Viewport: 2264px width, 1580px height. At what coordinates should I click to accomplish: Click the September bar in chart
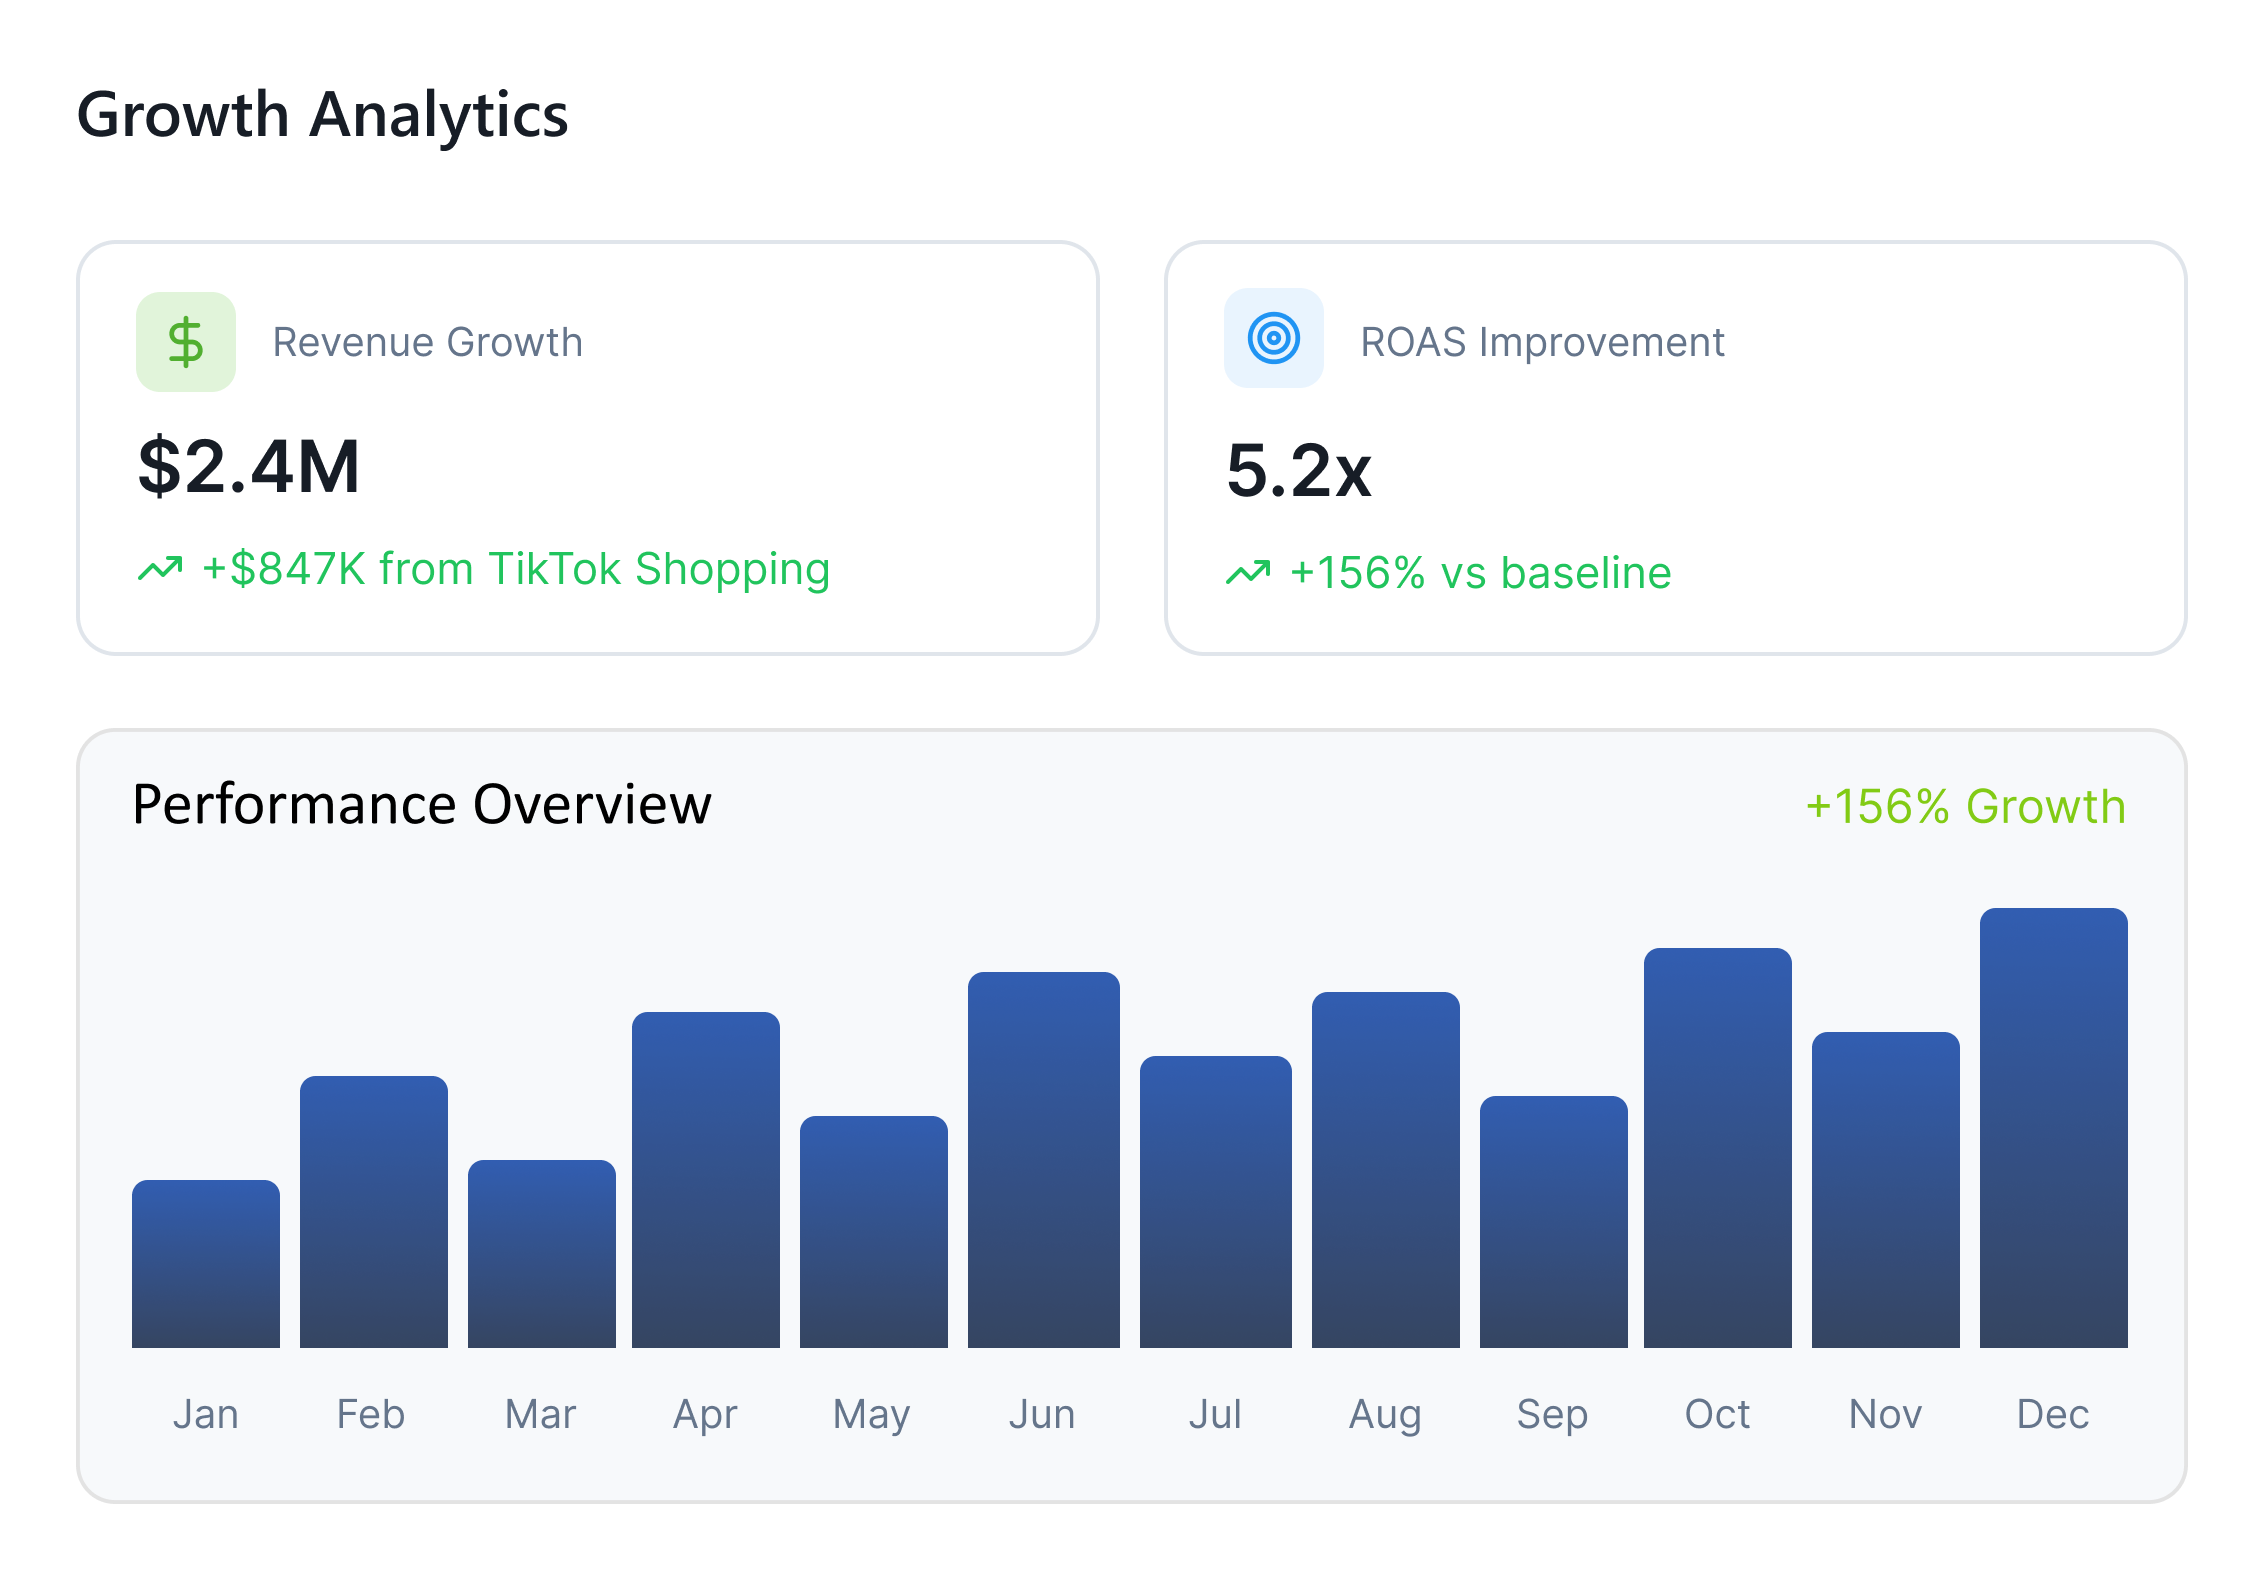coord(1553,1222)
